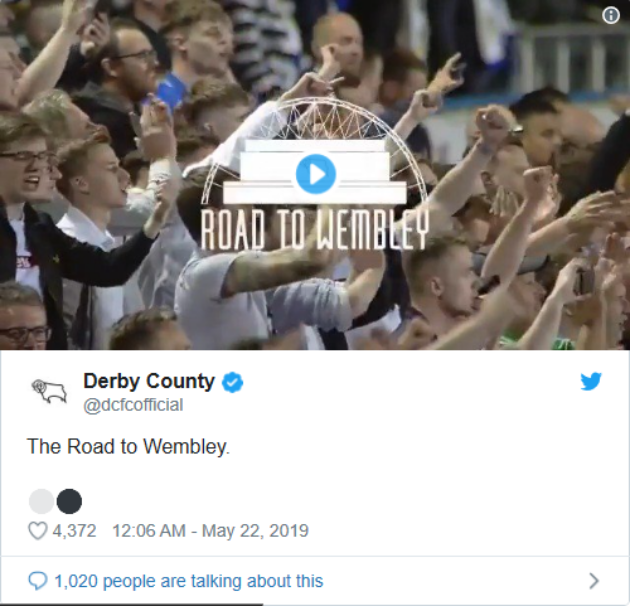Click the white circle emoji

(x=41, y=501)
